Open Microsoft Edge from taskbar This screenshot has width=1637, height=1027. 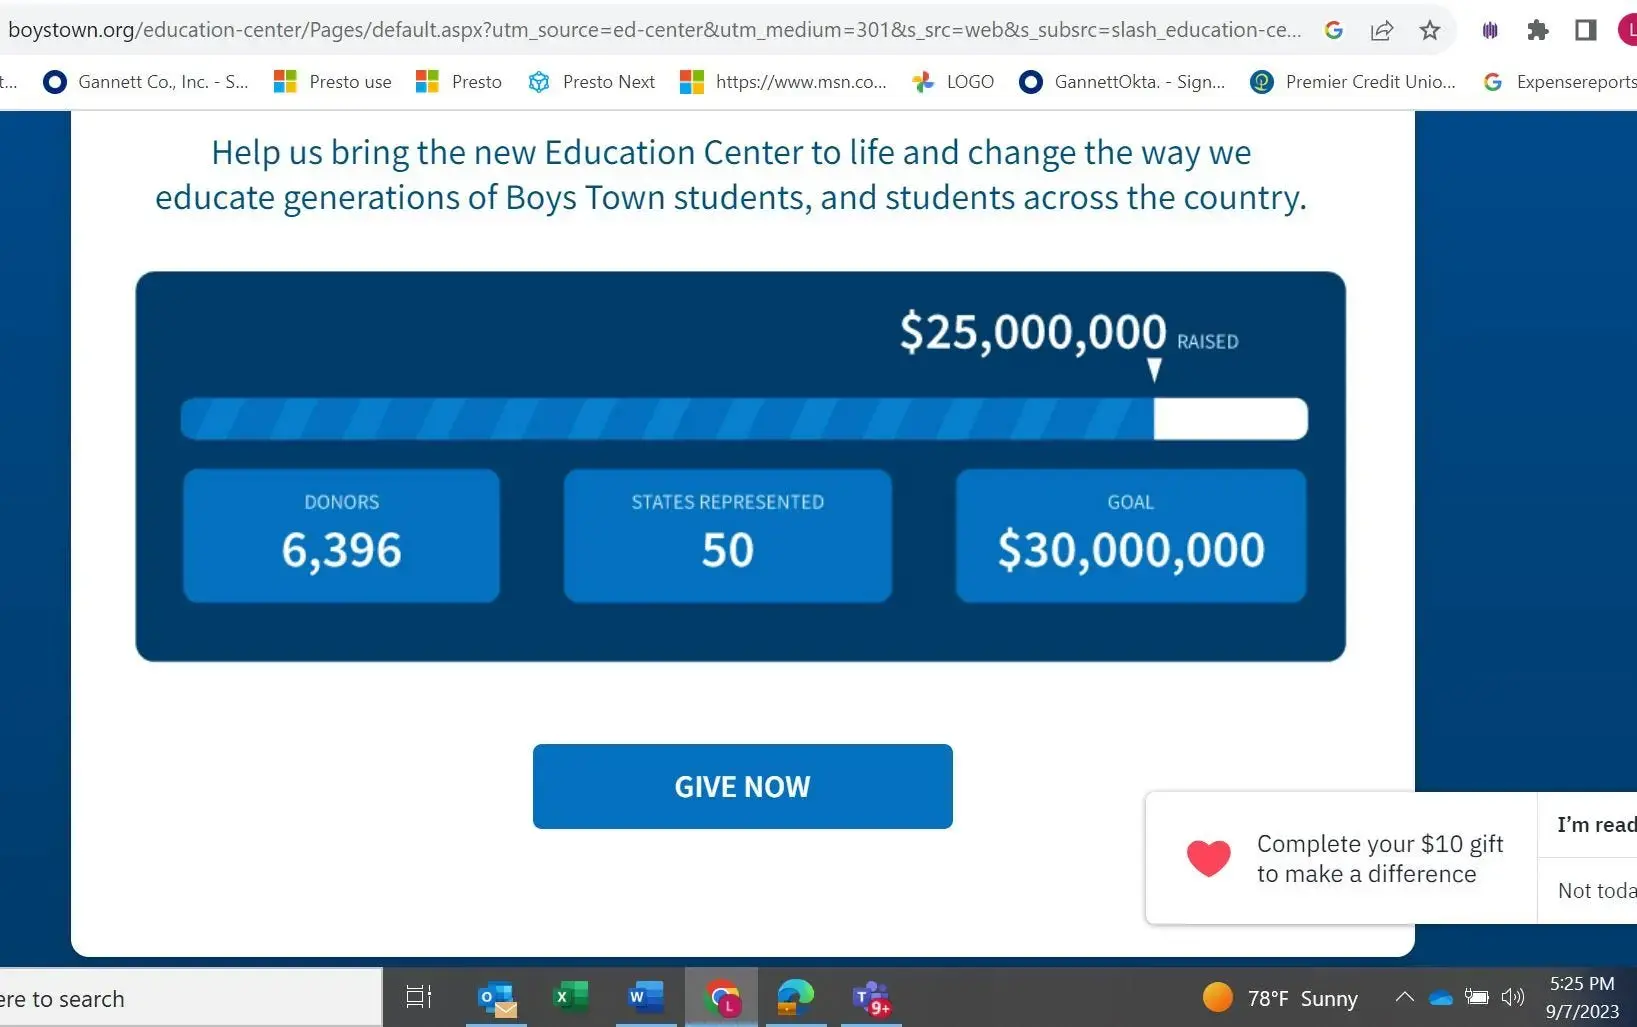click(795, 997)
